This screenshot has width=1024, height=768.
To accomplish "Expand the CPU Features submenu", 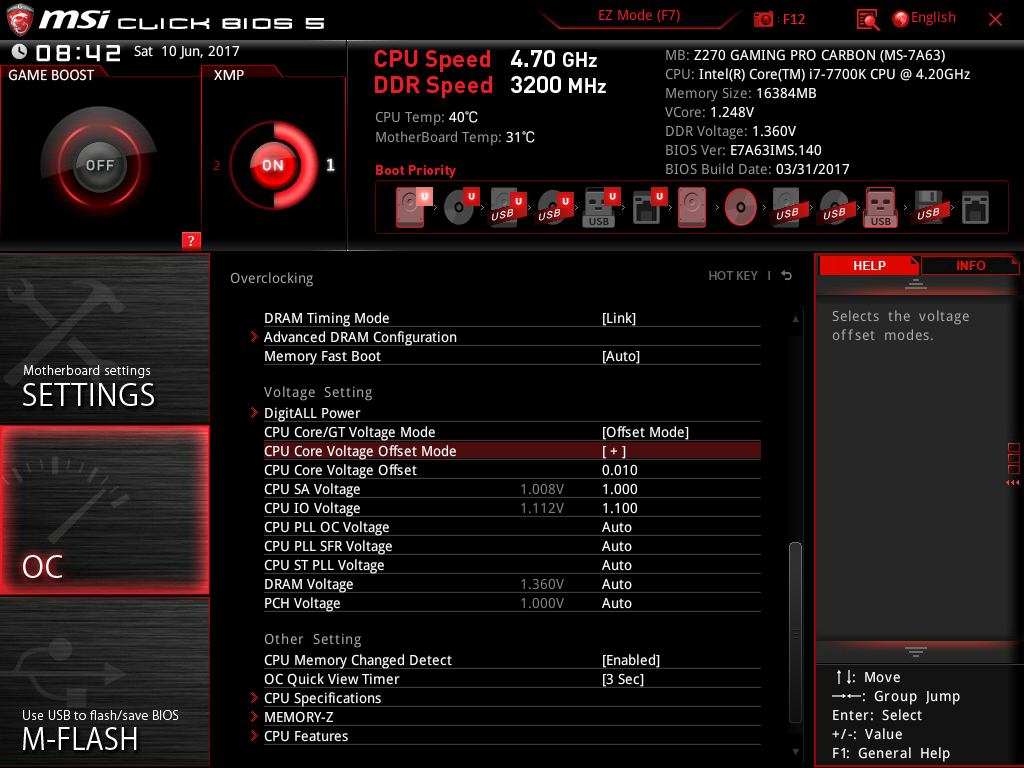I will coord(512,736).
